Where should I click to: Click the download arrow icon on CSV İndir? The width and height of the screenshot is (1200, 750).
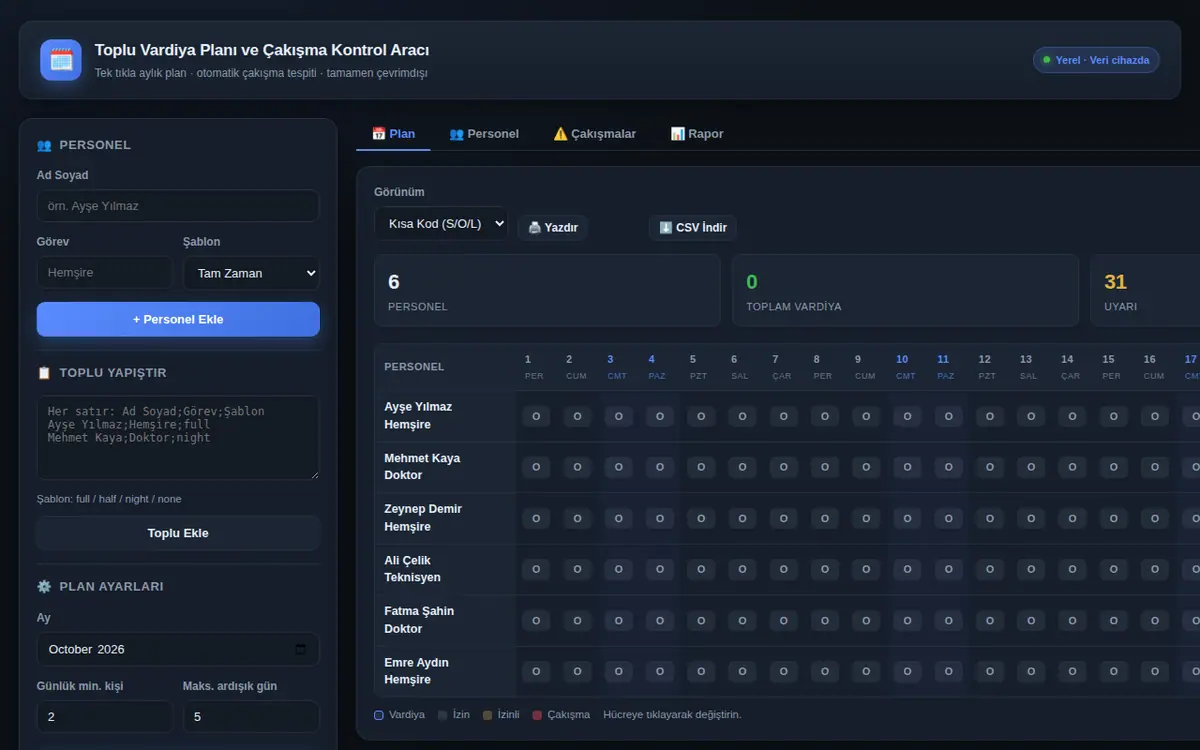coord(666,228)
